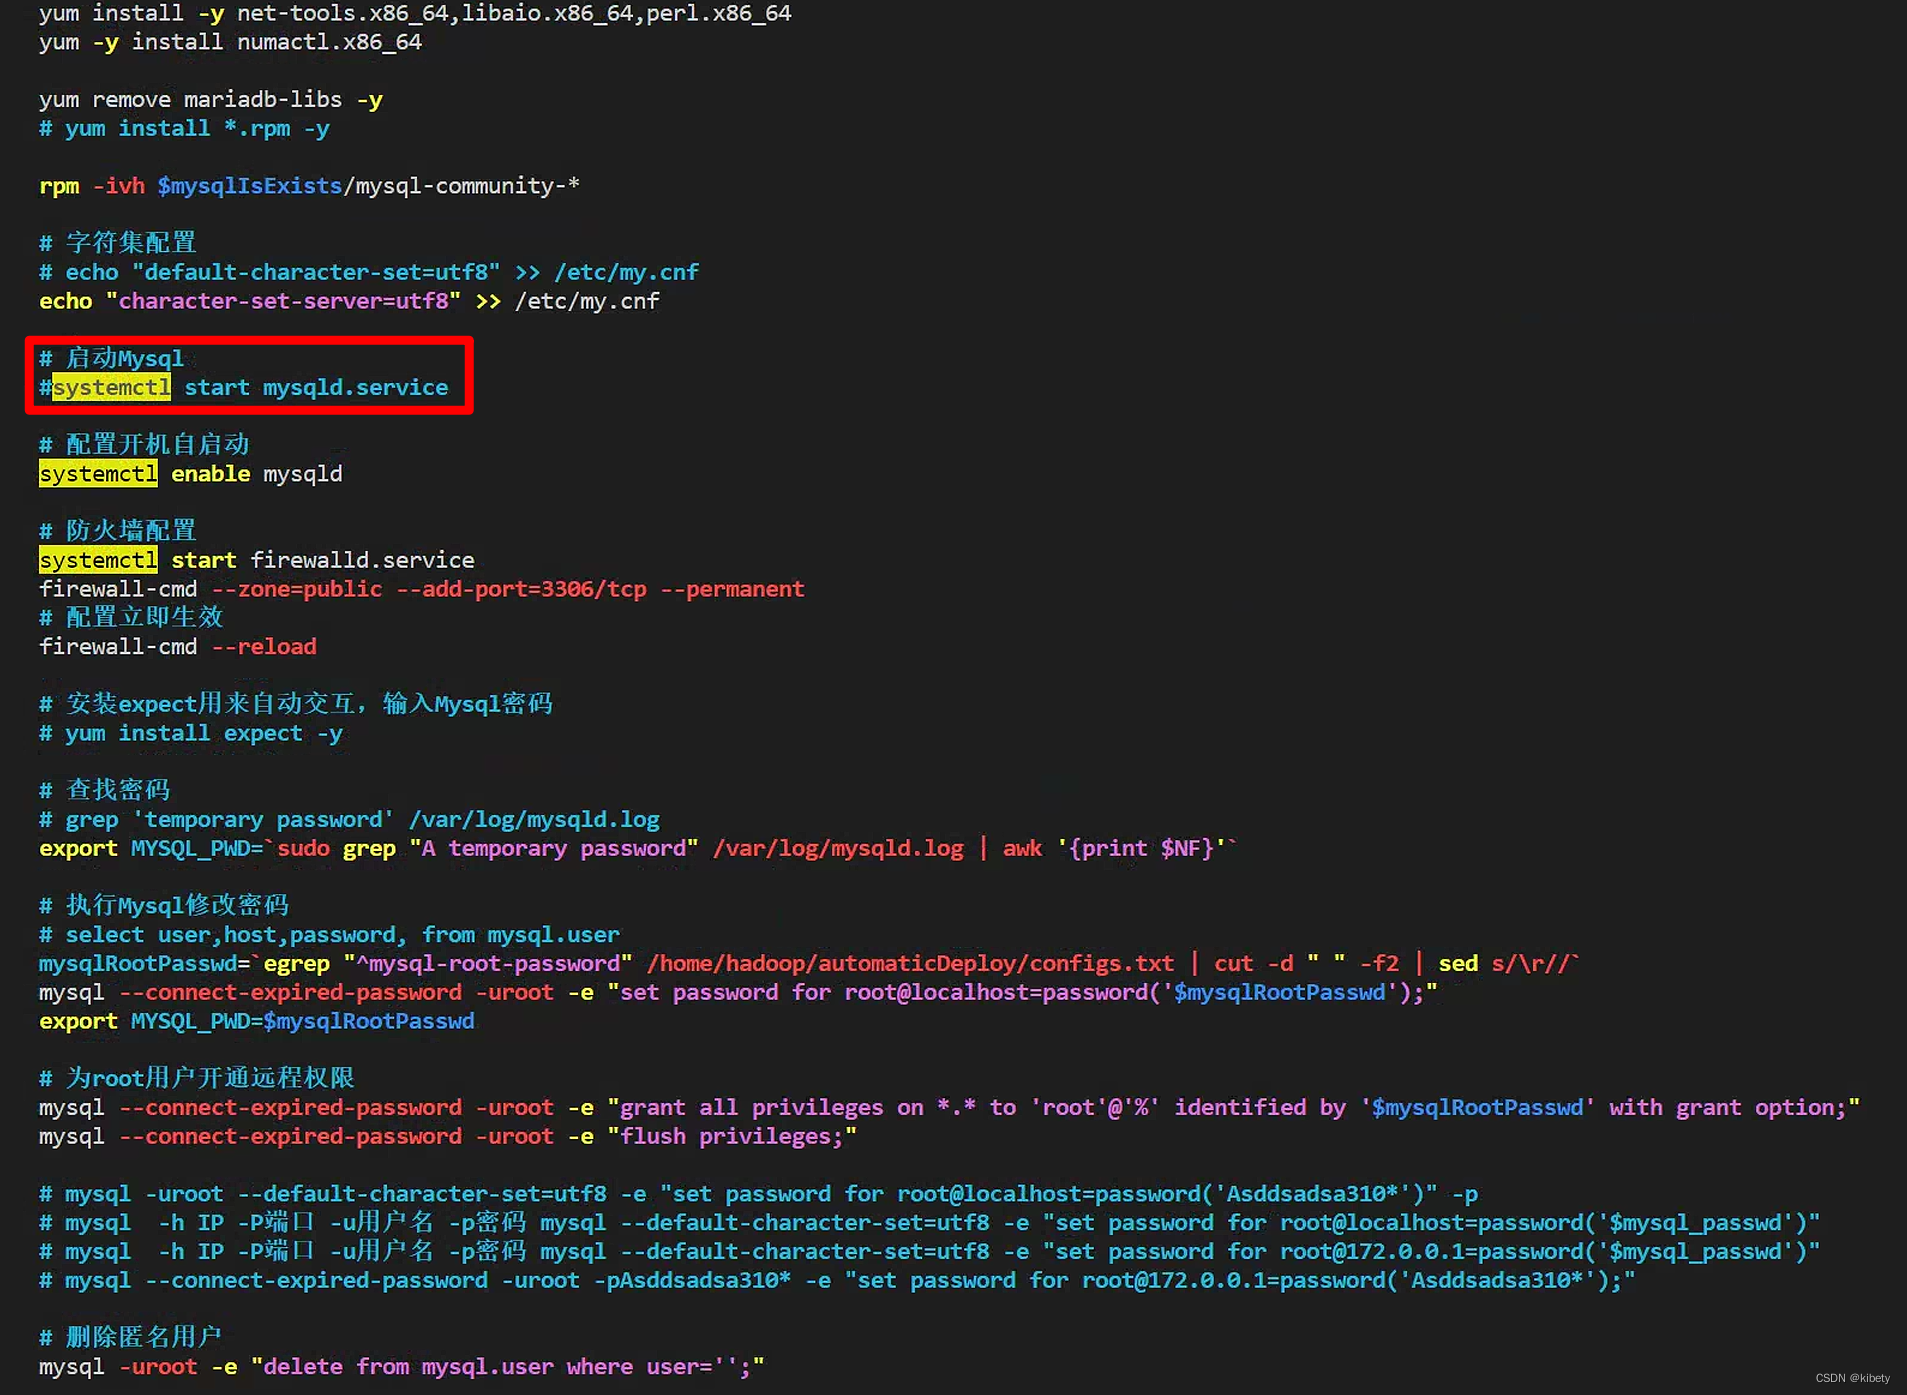Click the path '/home/hadoop/automaticDeploy/configs.txt'
1907x1395 pixels.
pos(910,964)
